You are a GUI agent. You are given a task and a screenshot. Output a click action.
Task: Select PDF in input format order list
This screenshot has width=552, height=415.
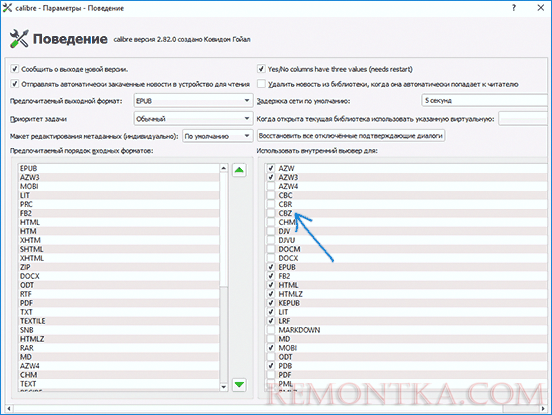pos(119,303)
